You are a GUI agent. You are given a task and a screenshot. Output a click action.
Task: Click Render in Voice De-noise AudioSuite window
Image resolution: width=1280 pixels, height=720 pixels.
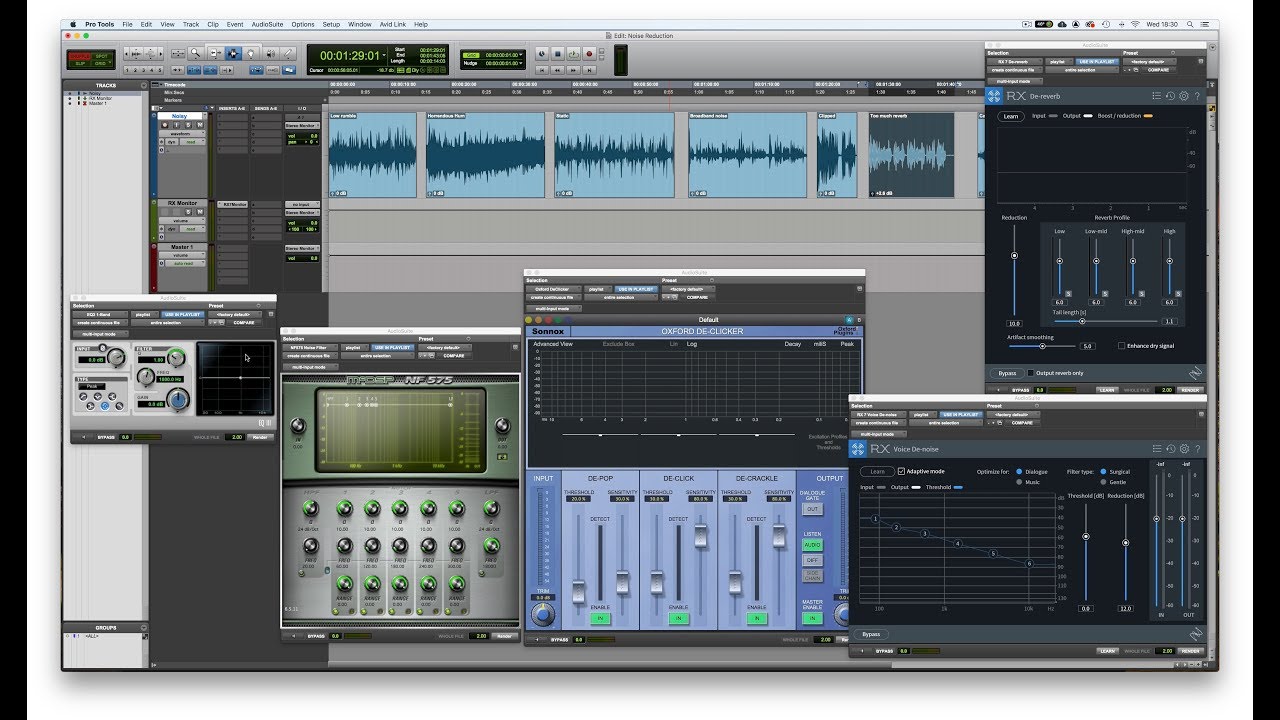click(x=1190, y=651)
